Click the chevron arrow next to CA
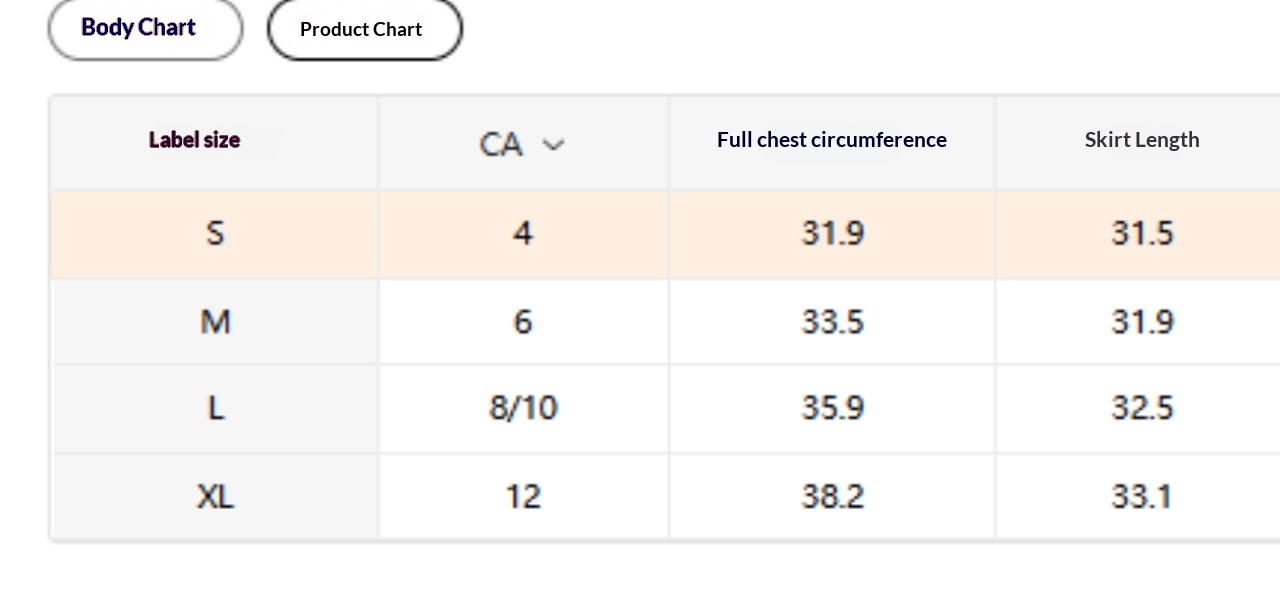The height and width of the screenshot is (600, 1280). click(553, 145)
